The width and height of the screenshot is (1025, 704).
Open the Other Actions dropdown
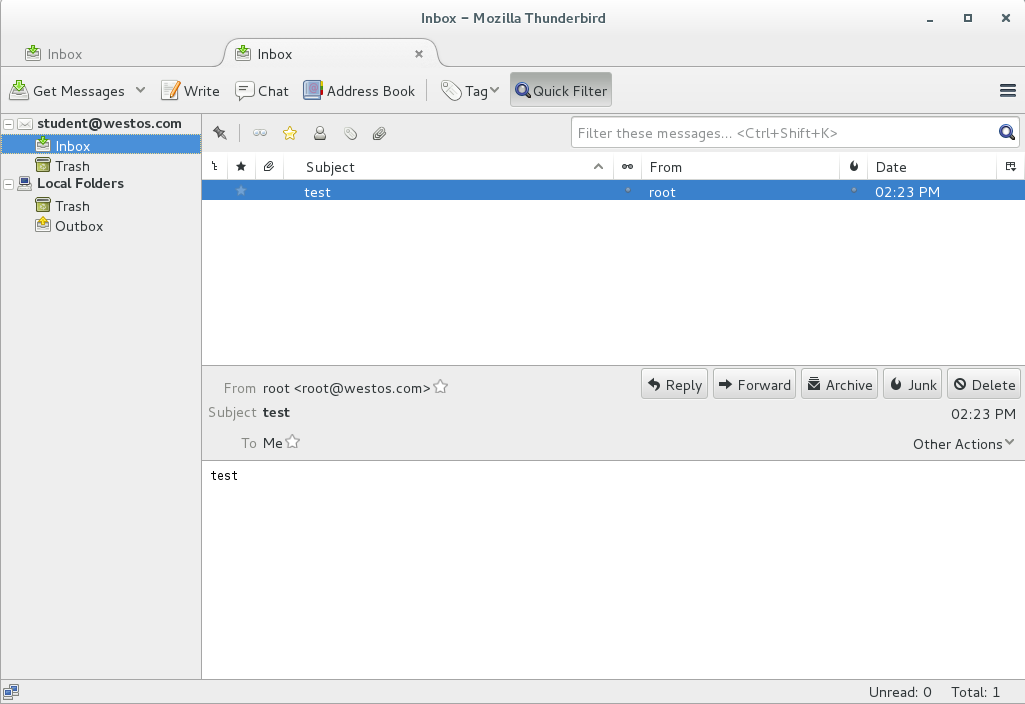(x=964, y=444)
